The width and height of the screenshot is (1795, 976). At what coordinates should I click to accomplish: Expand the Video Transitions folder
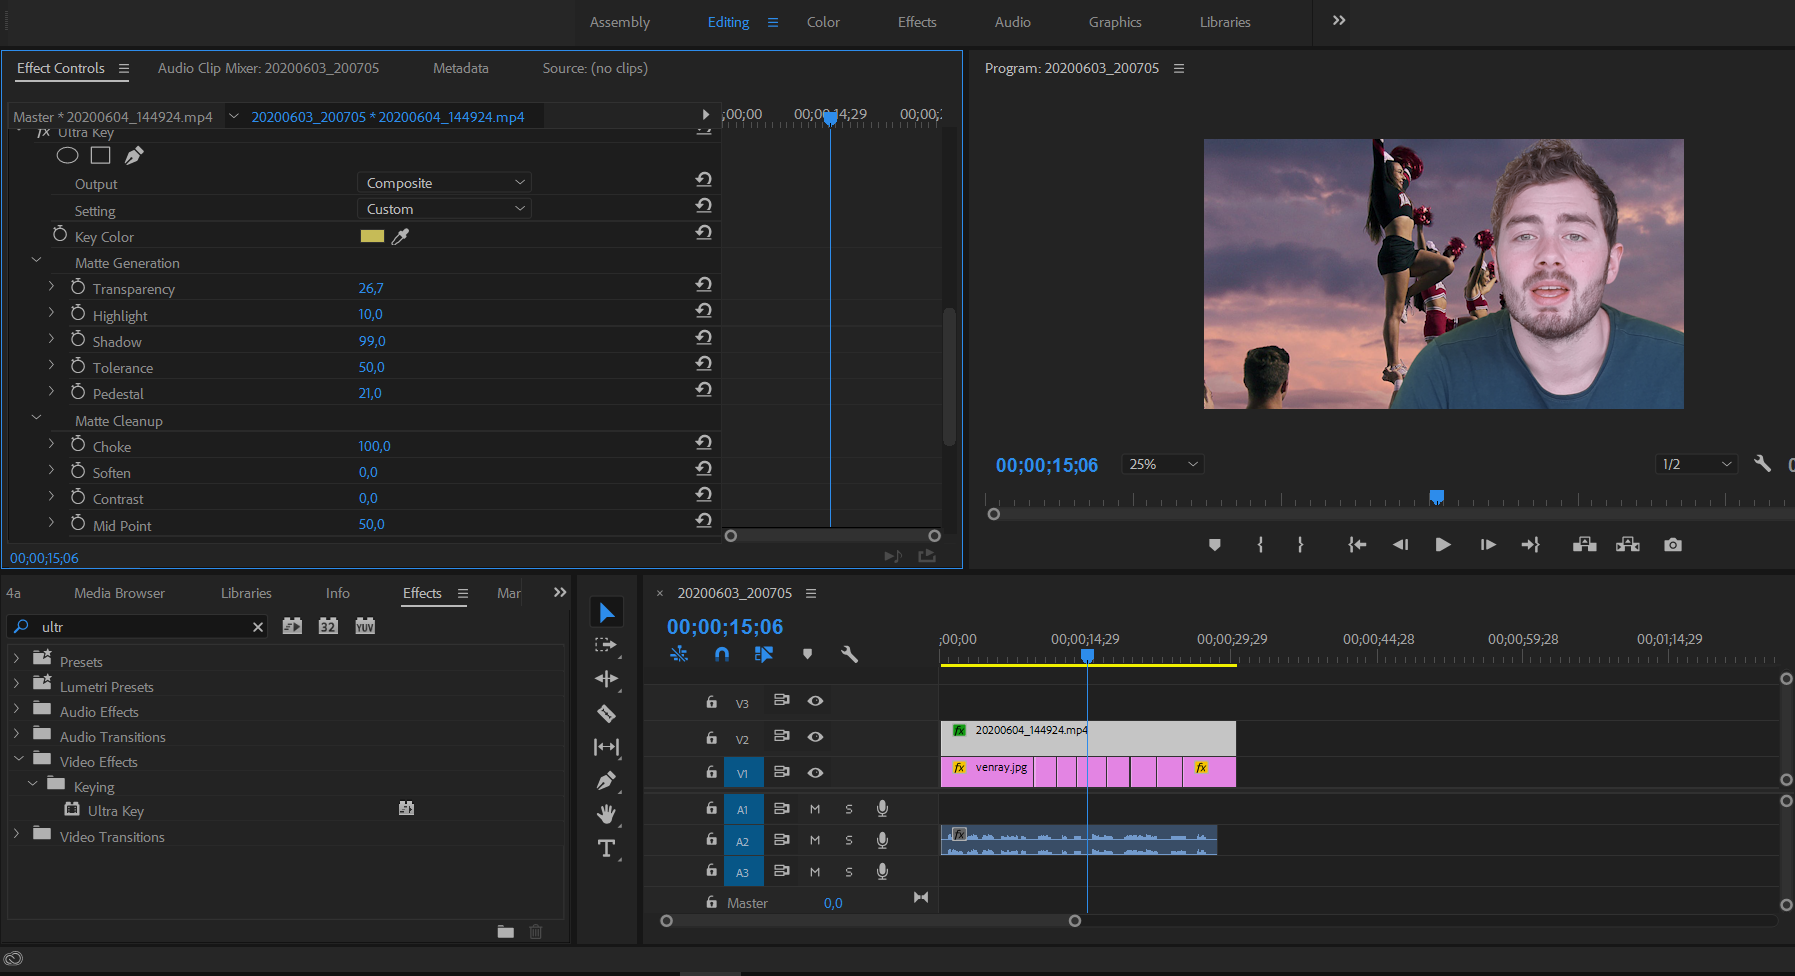(16, 834)
